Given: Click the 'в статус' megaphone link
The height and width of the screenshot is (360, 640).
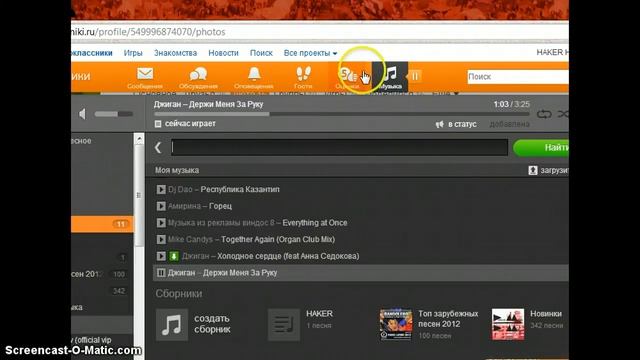Looking at the screenshot, I should [x=456, y=124].
